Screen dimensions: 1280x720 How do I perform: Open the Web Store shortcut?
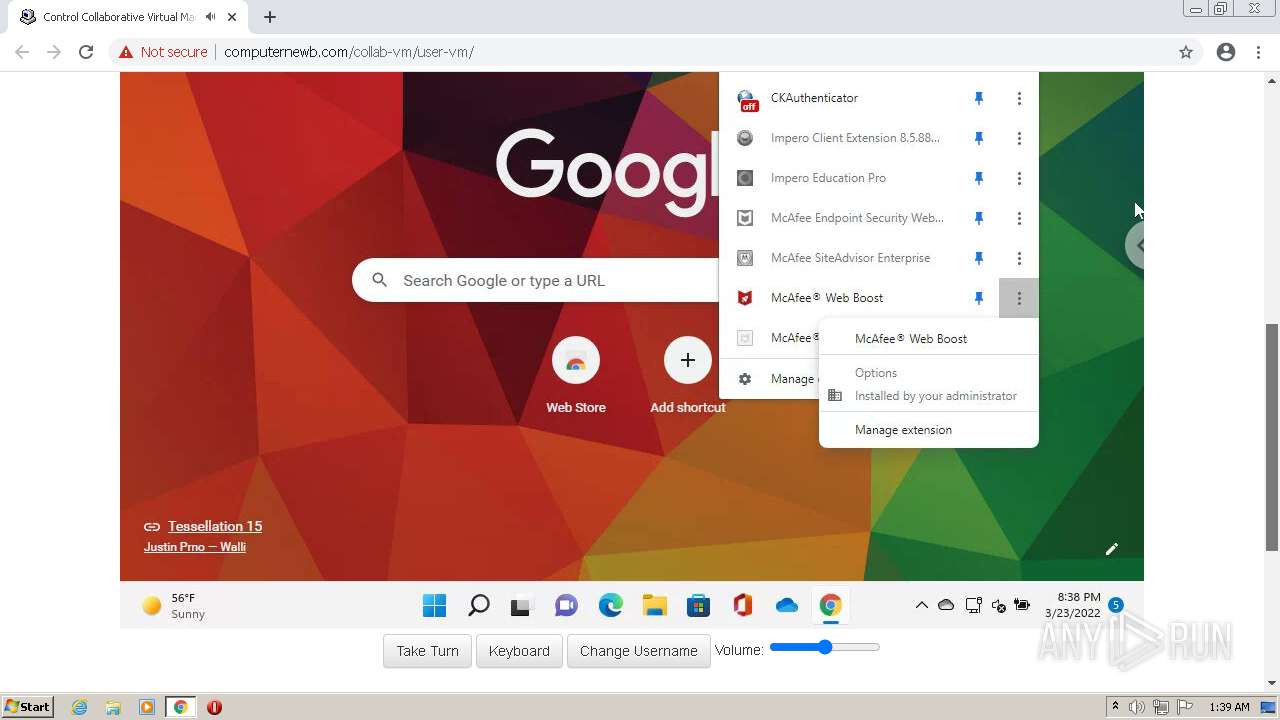tap(576, 375)
